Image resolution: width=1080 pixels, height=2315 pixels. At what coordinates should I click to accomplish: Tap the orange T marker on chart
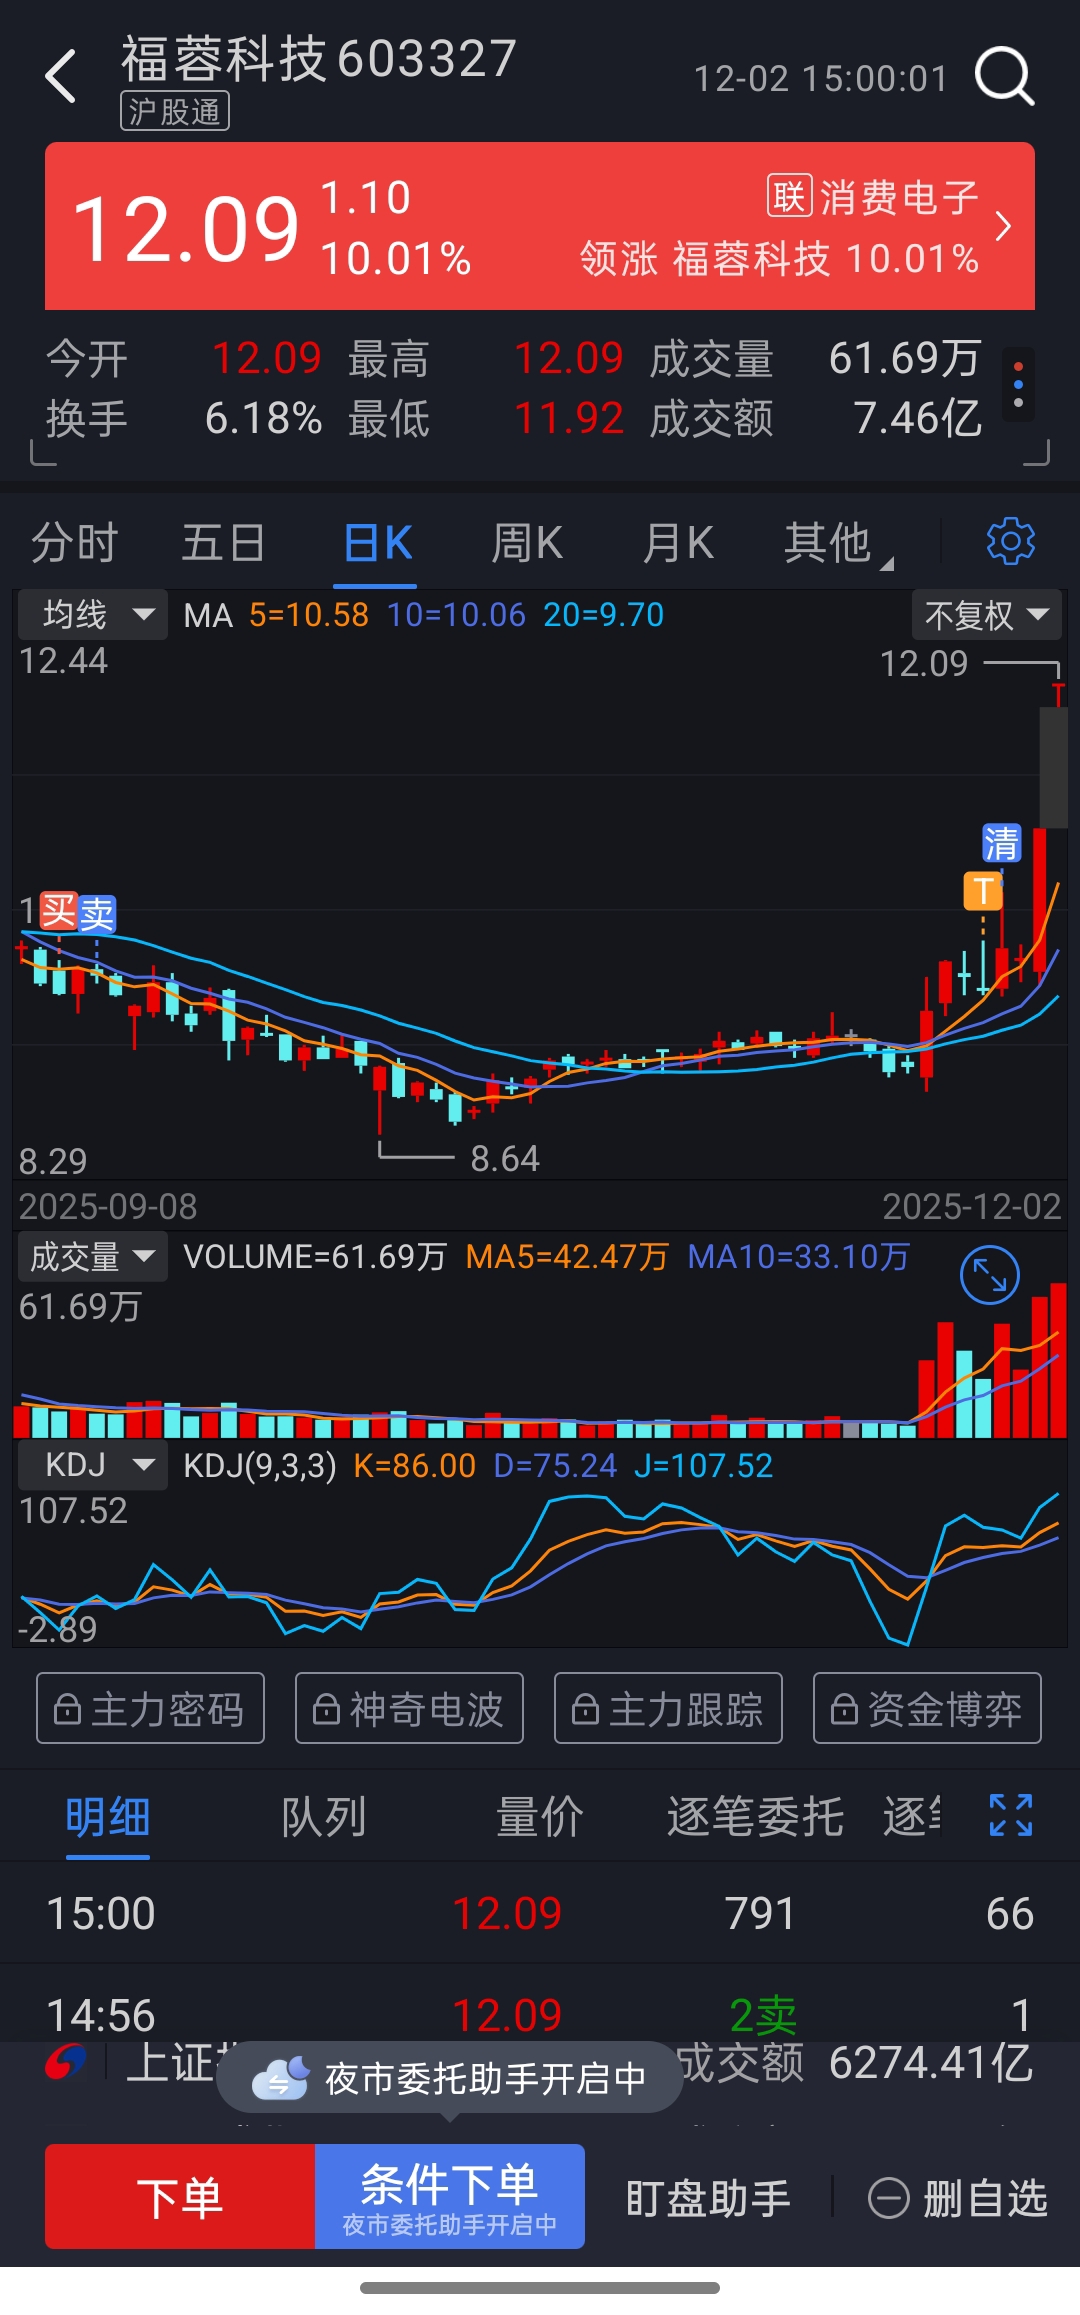point(983,890)
